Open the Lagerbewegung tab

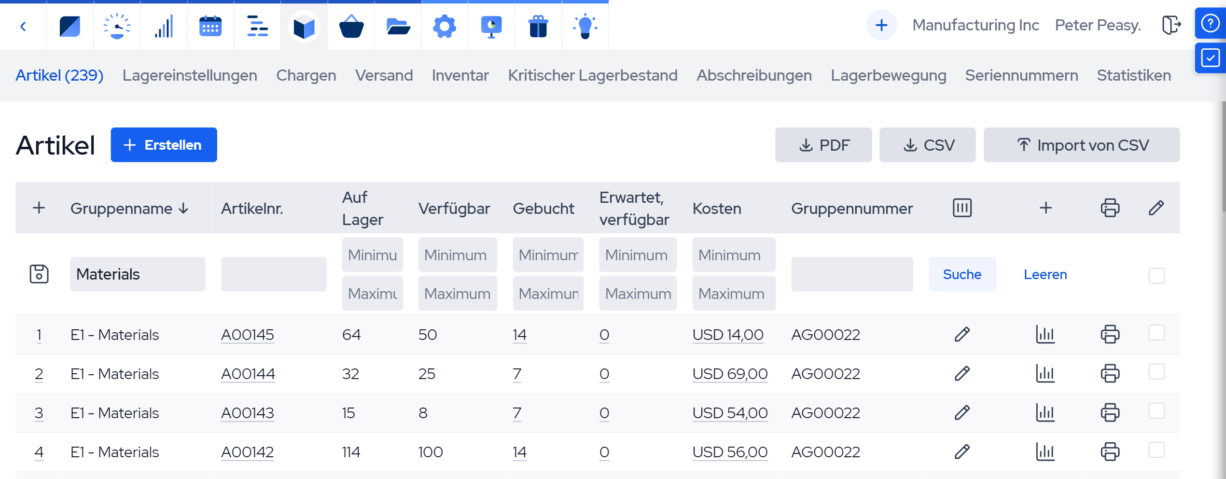[888, 75]
